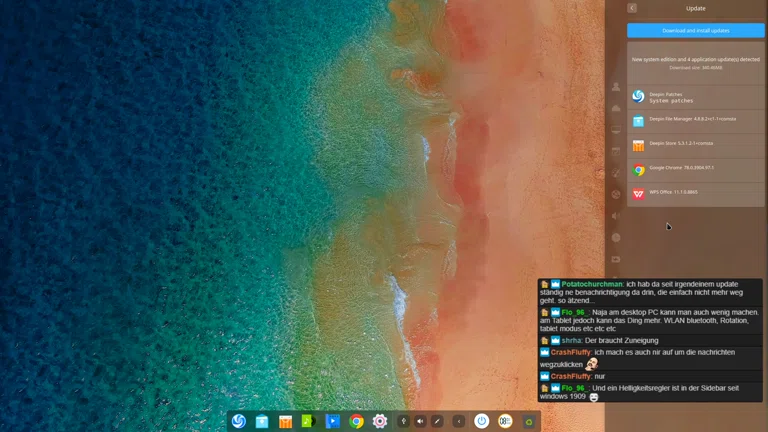Select WPS Office 11.1.0.8865 update row
The height and width of the screenshot is (432, 768).
[x=696, y=195]
